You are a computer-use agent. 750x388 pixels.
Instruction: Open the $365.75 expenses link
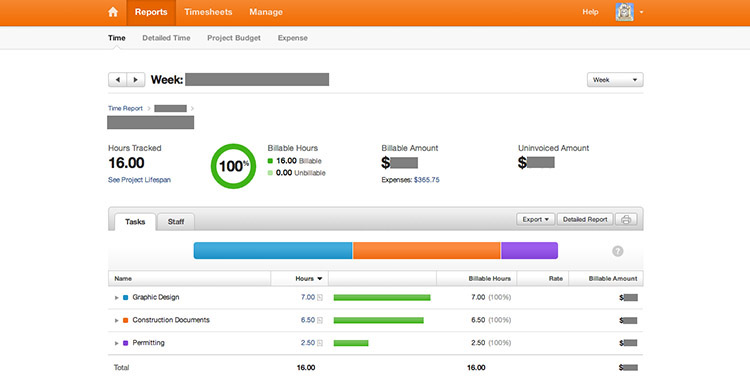click(x=427, y=180)
